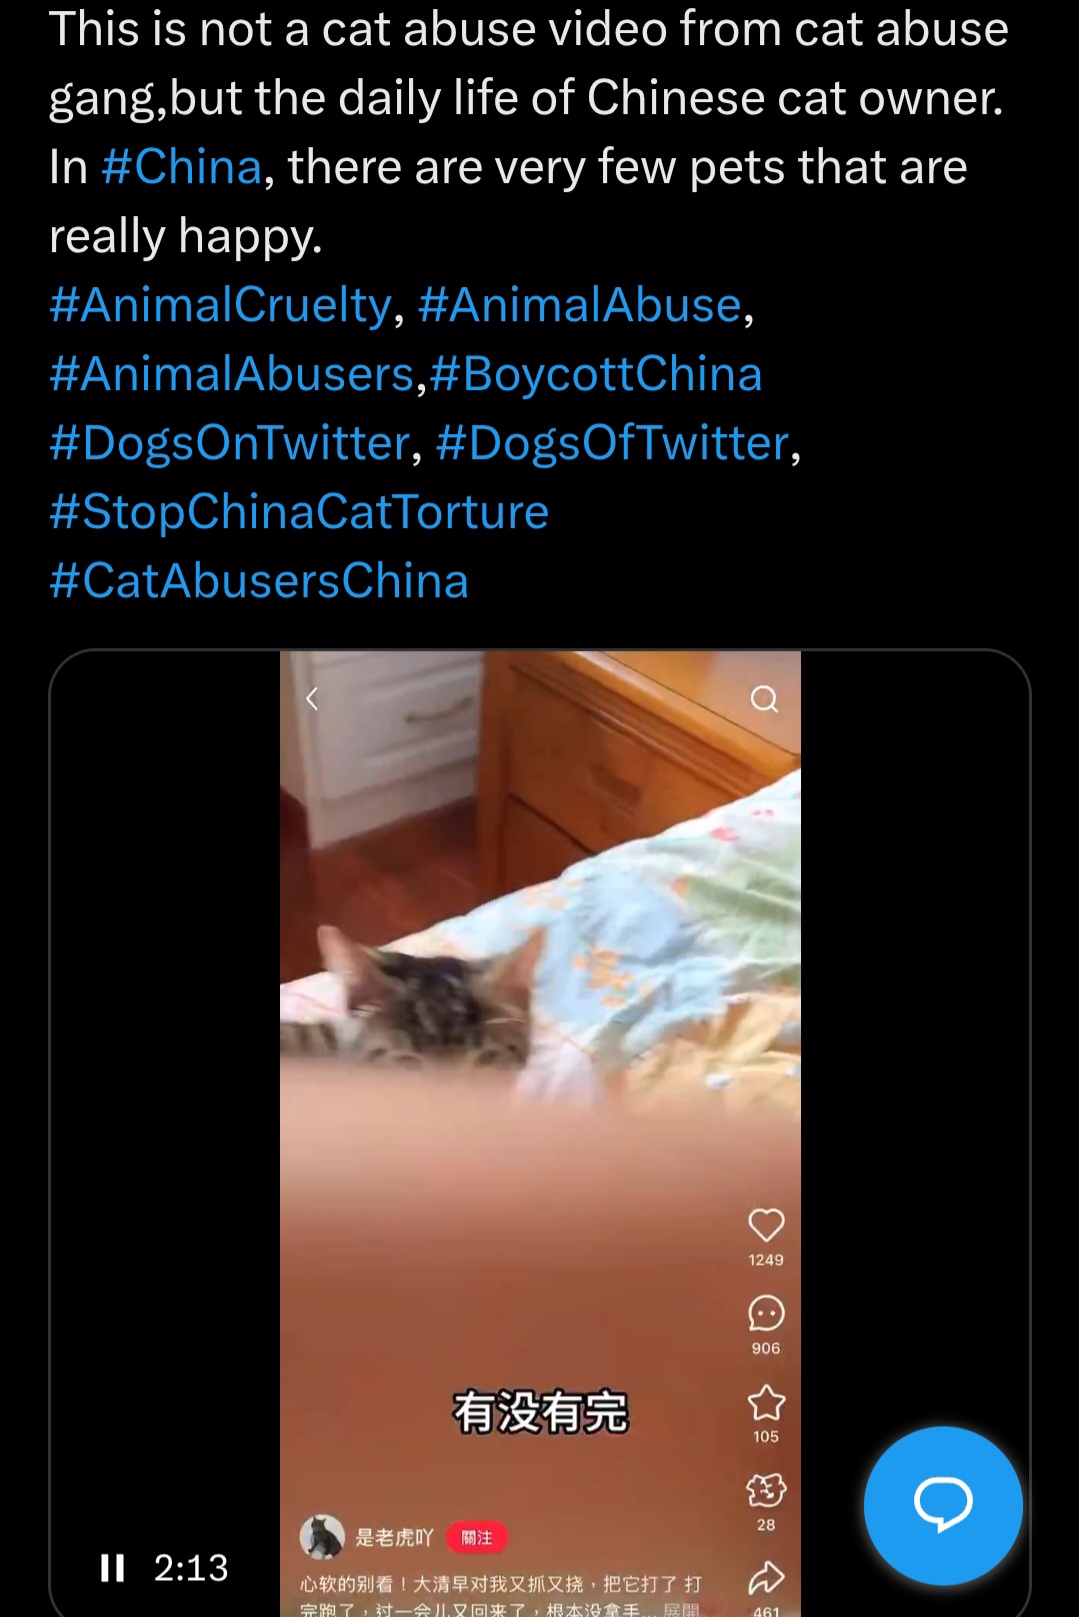Open the #AnimalCruelty hashtag link
Image resolution: width=1079 pixels, height=1617 pixels.
click(221, 305)
